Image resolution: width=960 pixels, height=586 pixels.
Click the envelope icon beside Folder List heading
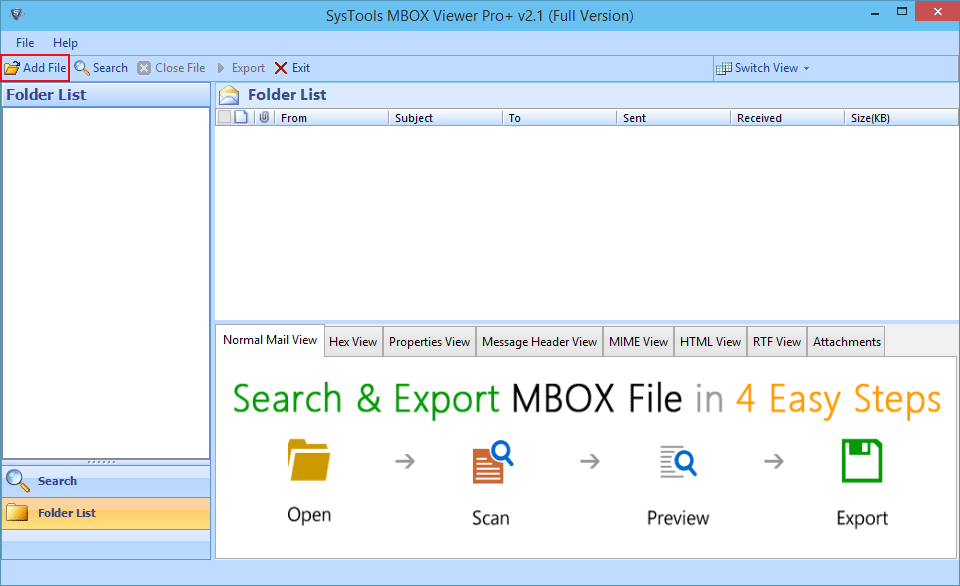click(229, 95)
